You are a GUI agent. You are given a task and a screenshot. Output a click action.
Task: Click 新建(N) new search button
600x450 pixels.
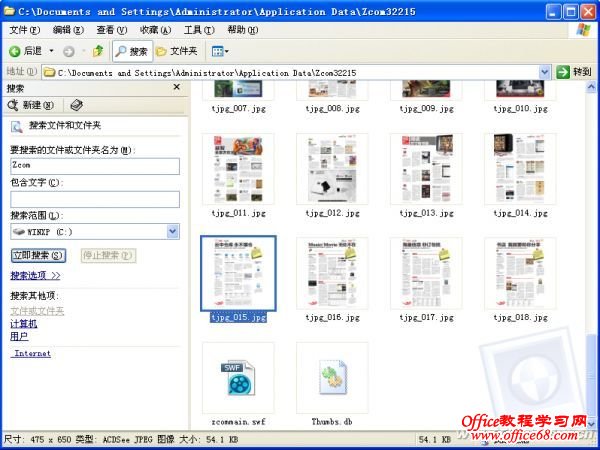click(31, 105)
